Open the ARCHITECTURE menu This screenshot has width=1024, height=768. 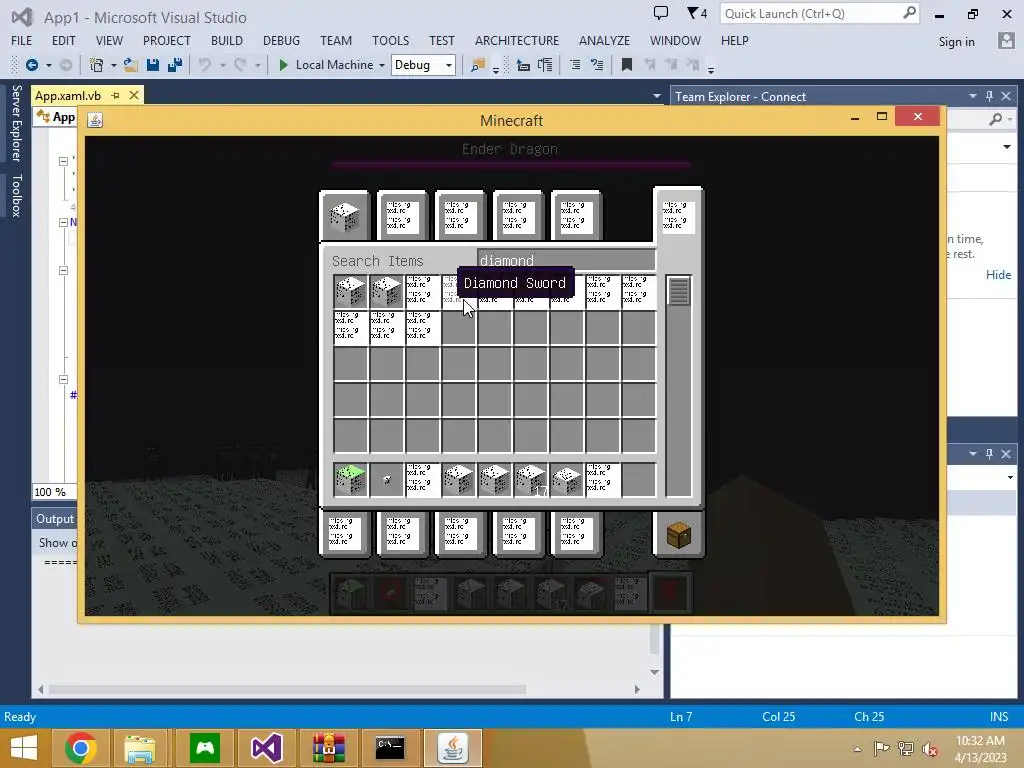pyautogui.click(x=517, y=40)
